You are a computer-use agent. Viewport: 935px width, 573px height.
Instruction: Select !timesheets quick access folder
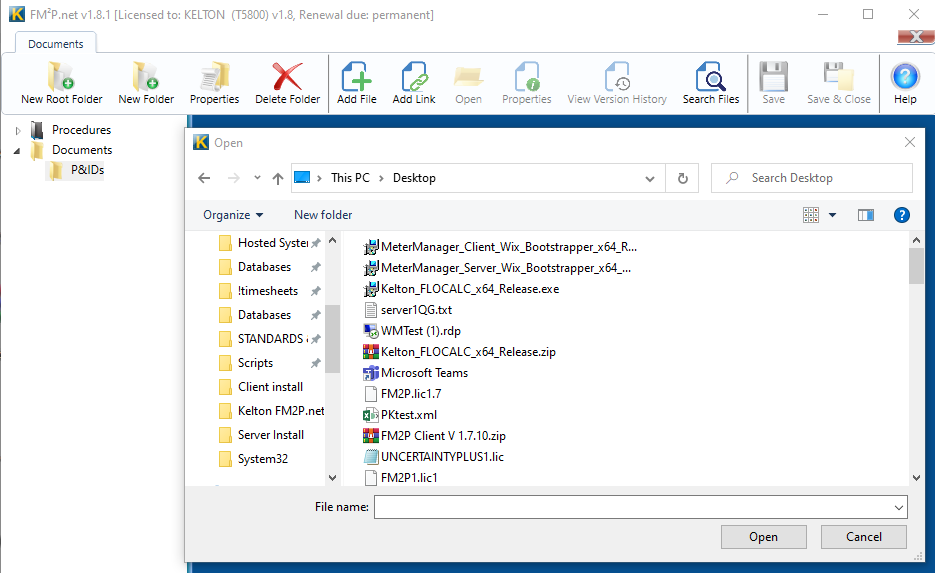pyautogui.click(x=270, y=291)
